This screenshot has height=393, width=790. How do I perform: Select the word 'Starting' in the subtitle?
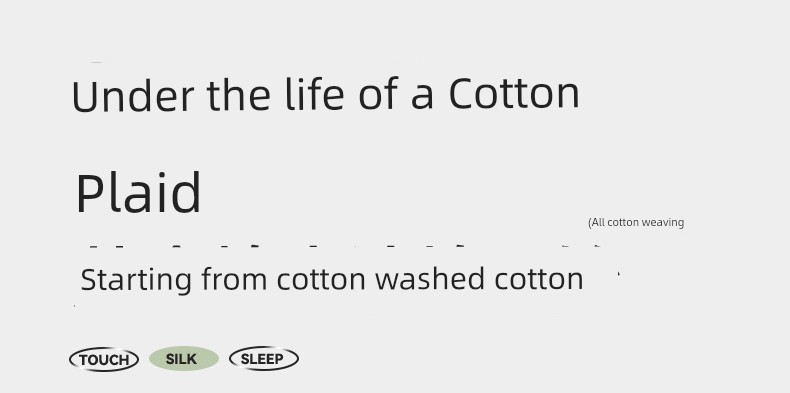[136, 280]
